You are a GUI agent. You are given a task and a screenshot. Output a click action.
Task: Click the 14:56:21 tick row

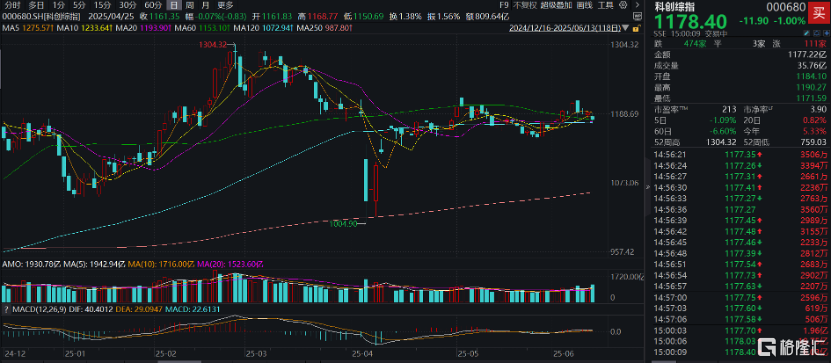point(740,154)
